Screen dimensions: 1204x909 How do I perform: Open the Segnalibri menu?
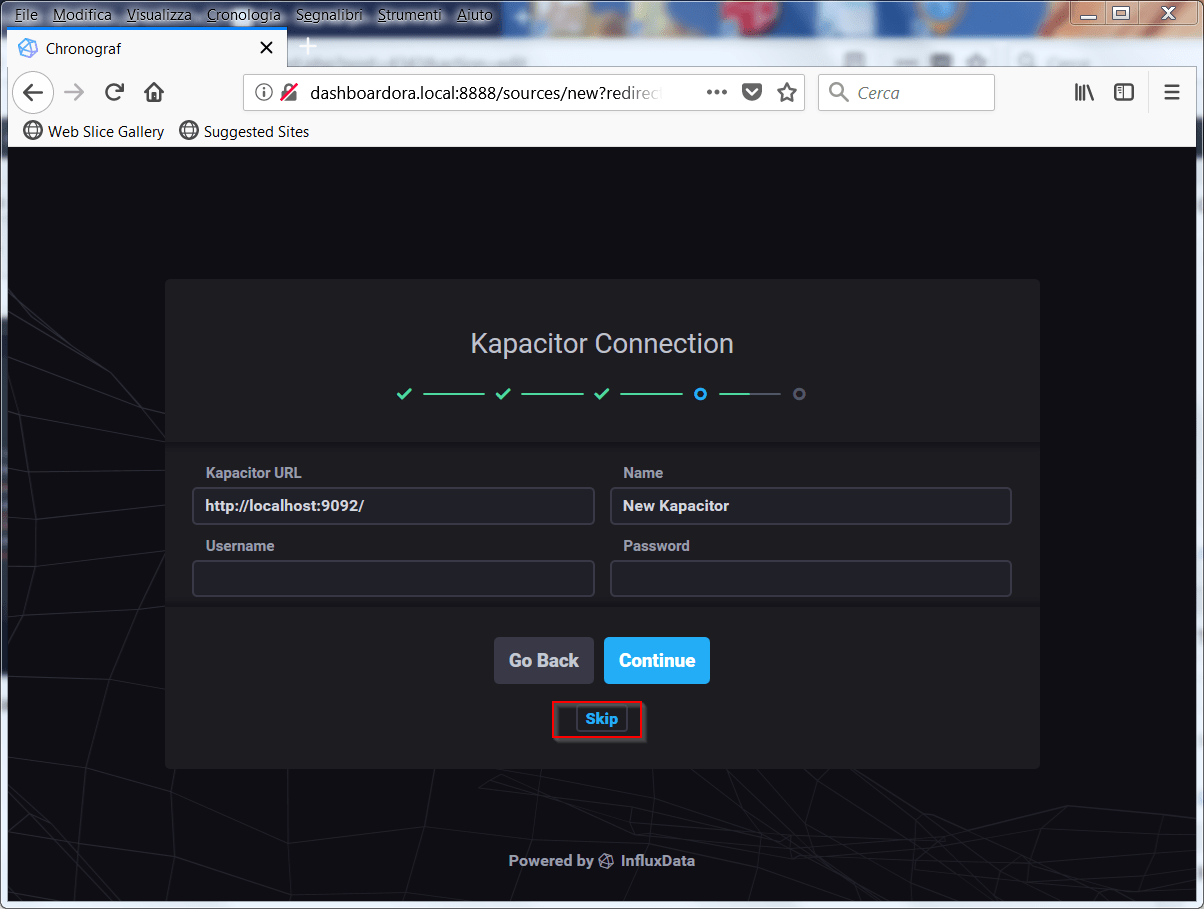tap(329, 15)
